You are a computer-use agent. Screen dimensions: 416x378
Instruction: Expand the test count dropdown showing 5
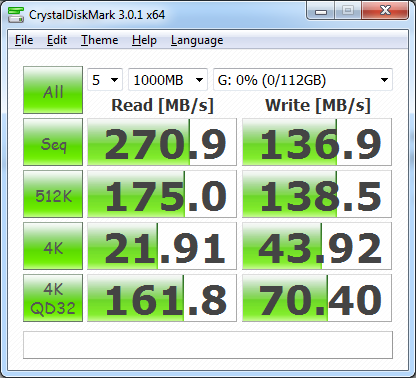(x=105, y=80)
